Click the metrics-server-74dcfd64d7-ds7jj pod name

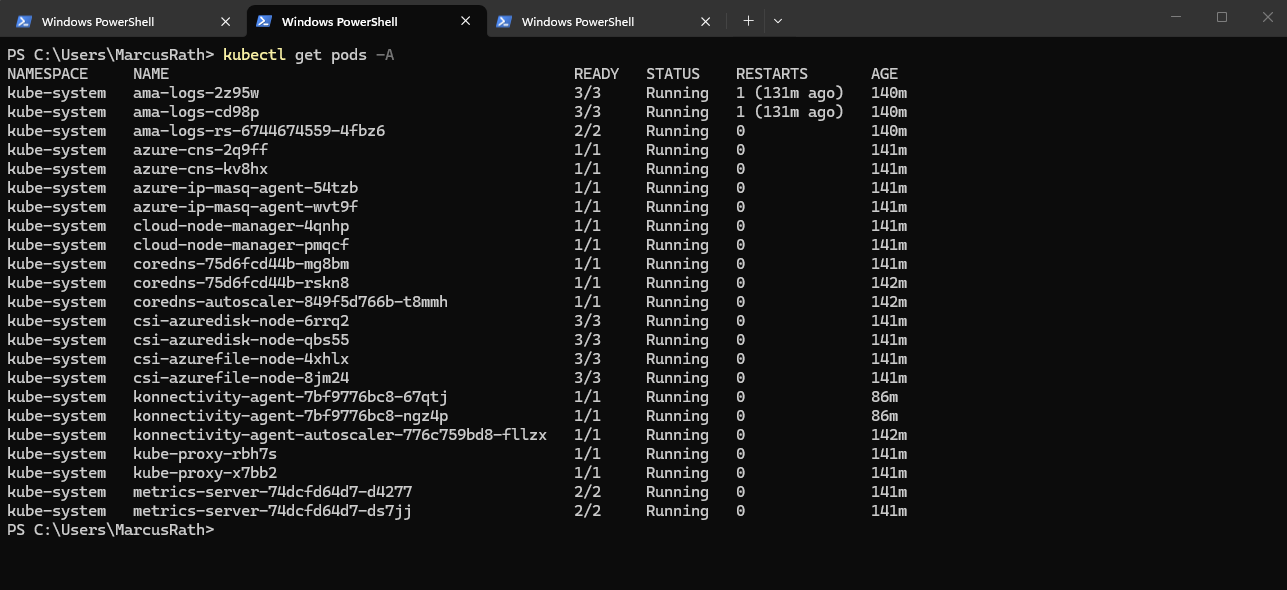(272, 511)
